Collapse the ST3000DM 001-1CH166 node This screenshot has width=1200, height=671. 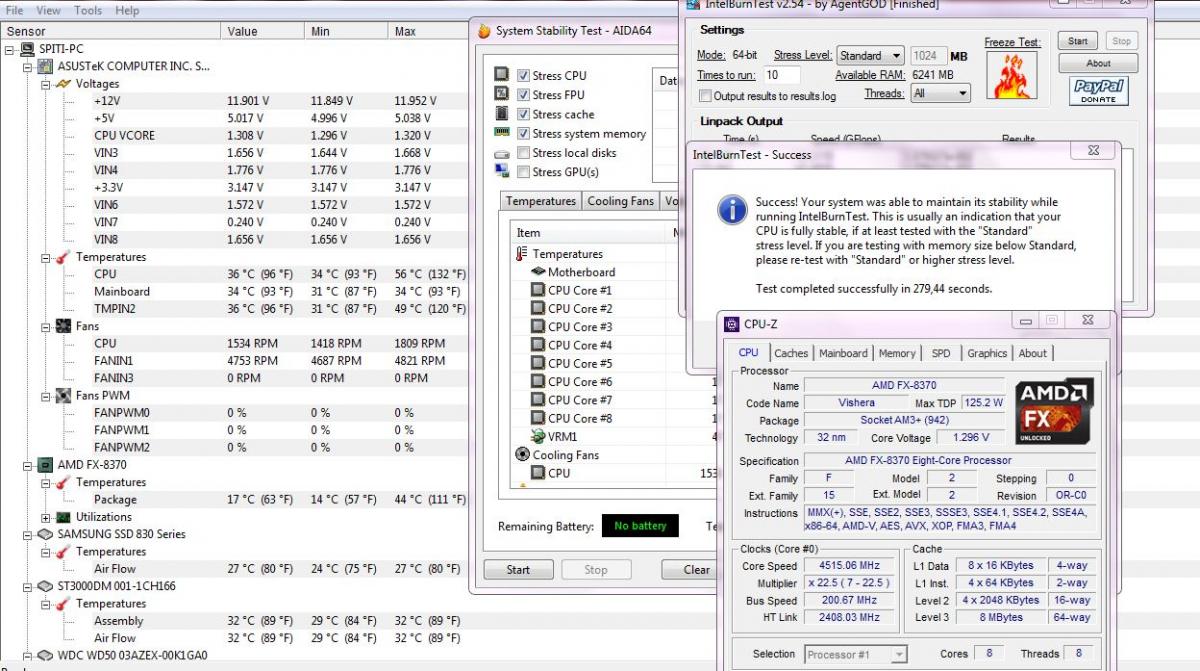click(28, 586)
